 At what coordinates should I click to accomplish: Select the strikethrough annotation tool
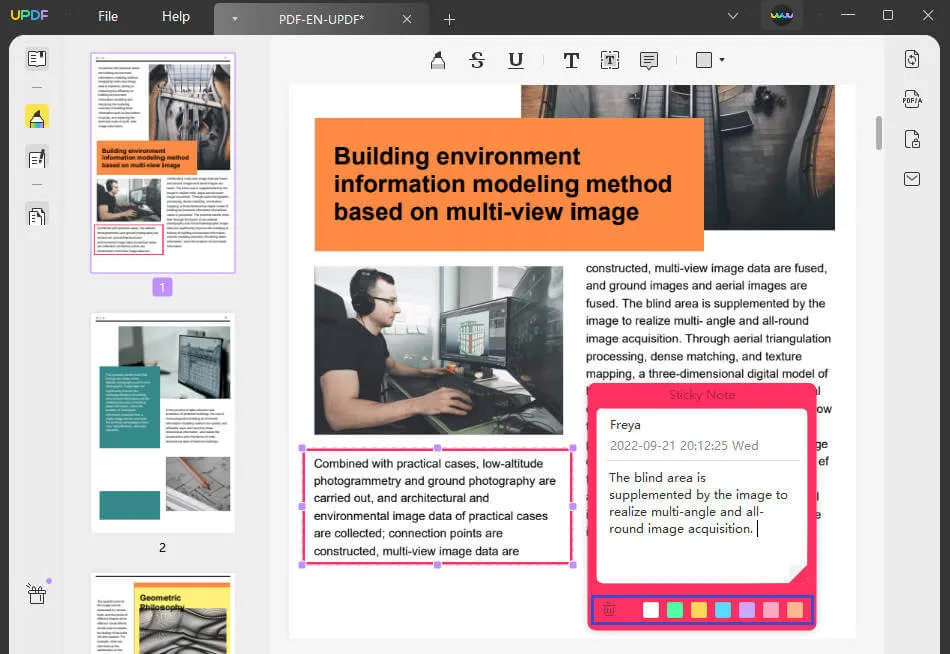[477, 61]
